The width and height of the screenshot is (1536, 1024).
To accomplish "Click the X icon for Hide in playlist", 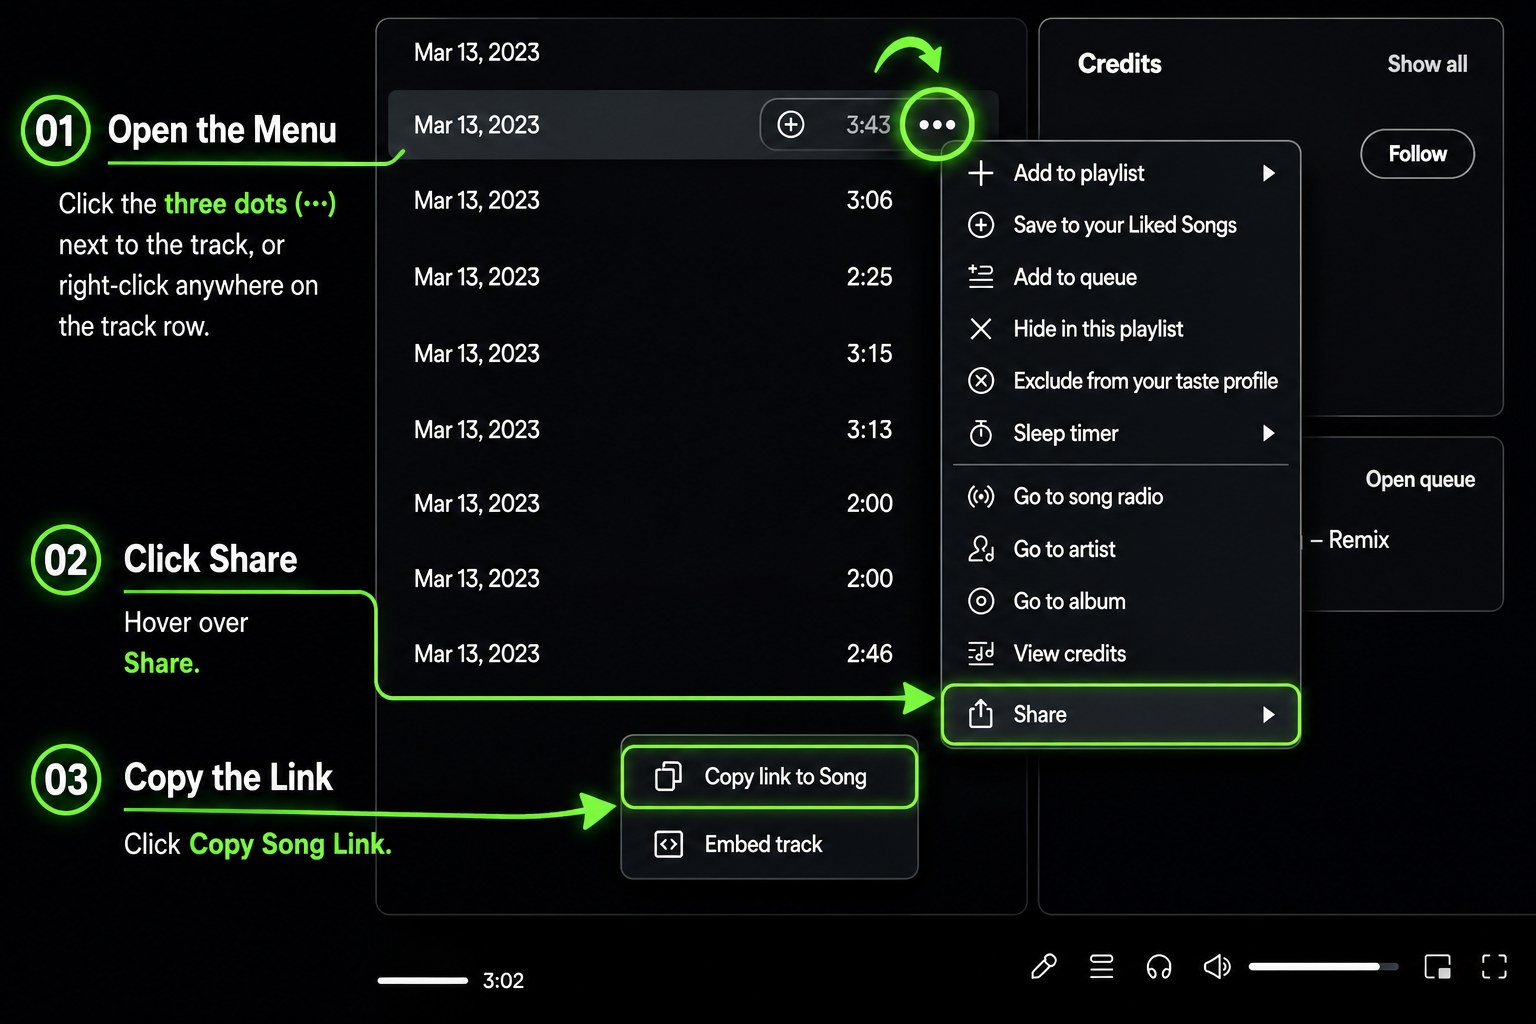I will click(x=981, y=329).
